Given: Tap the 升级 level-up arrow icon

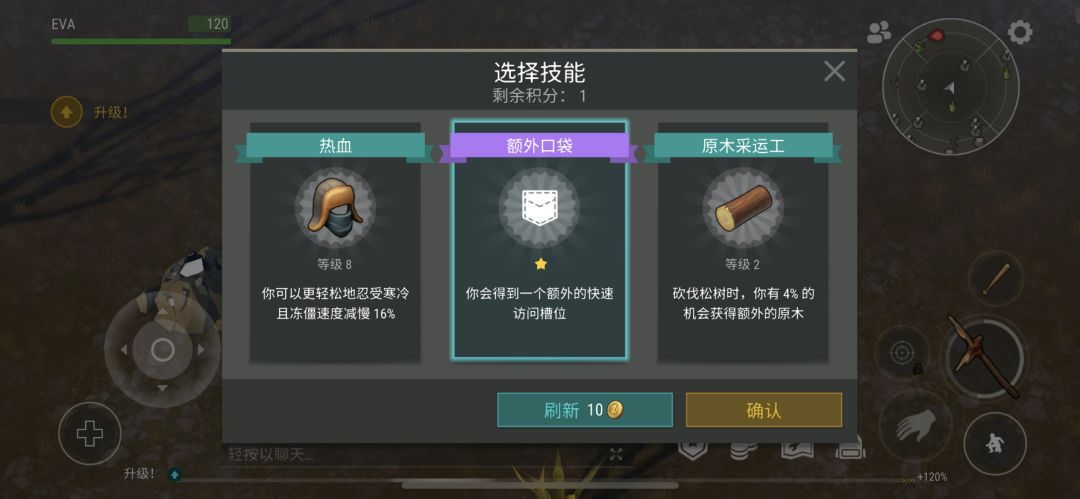Looking at the screenshot, I should pyautogui.click(x=66, y=112).
